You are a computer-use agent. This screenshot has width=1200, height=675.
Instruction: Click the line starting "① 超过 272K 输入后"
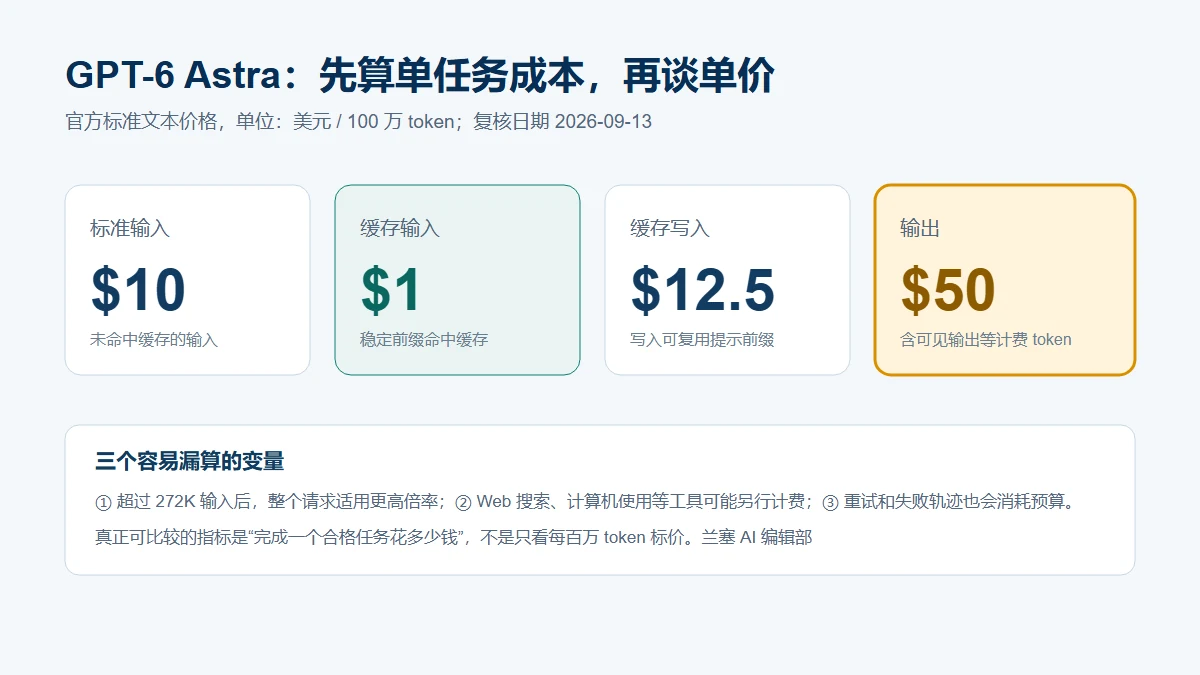(x=585, y=501)
